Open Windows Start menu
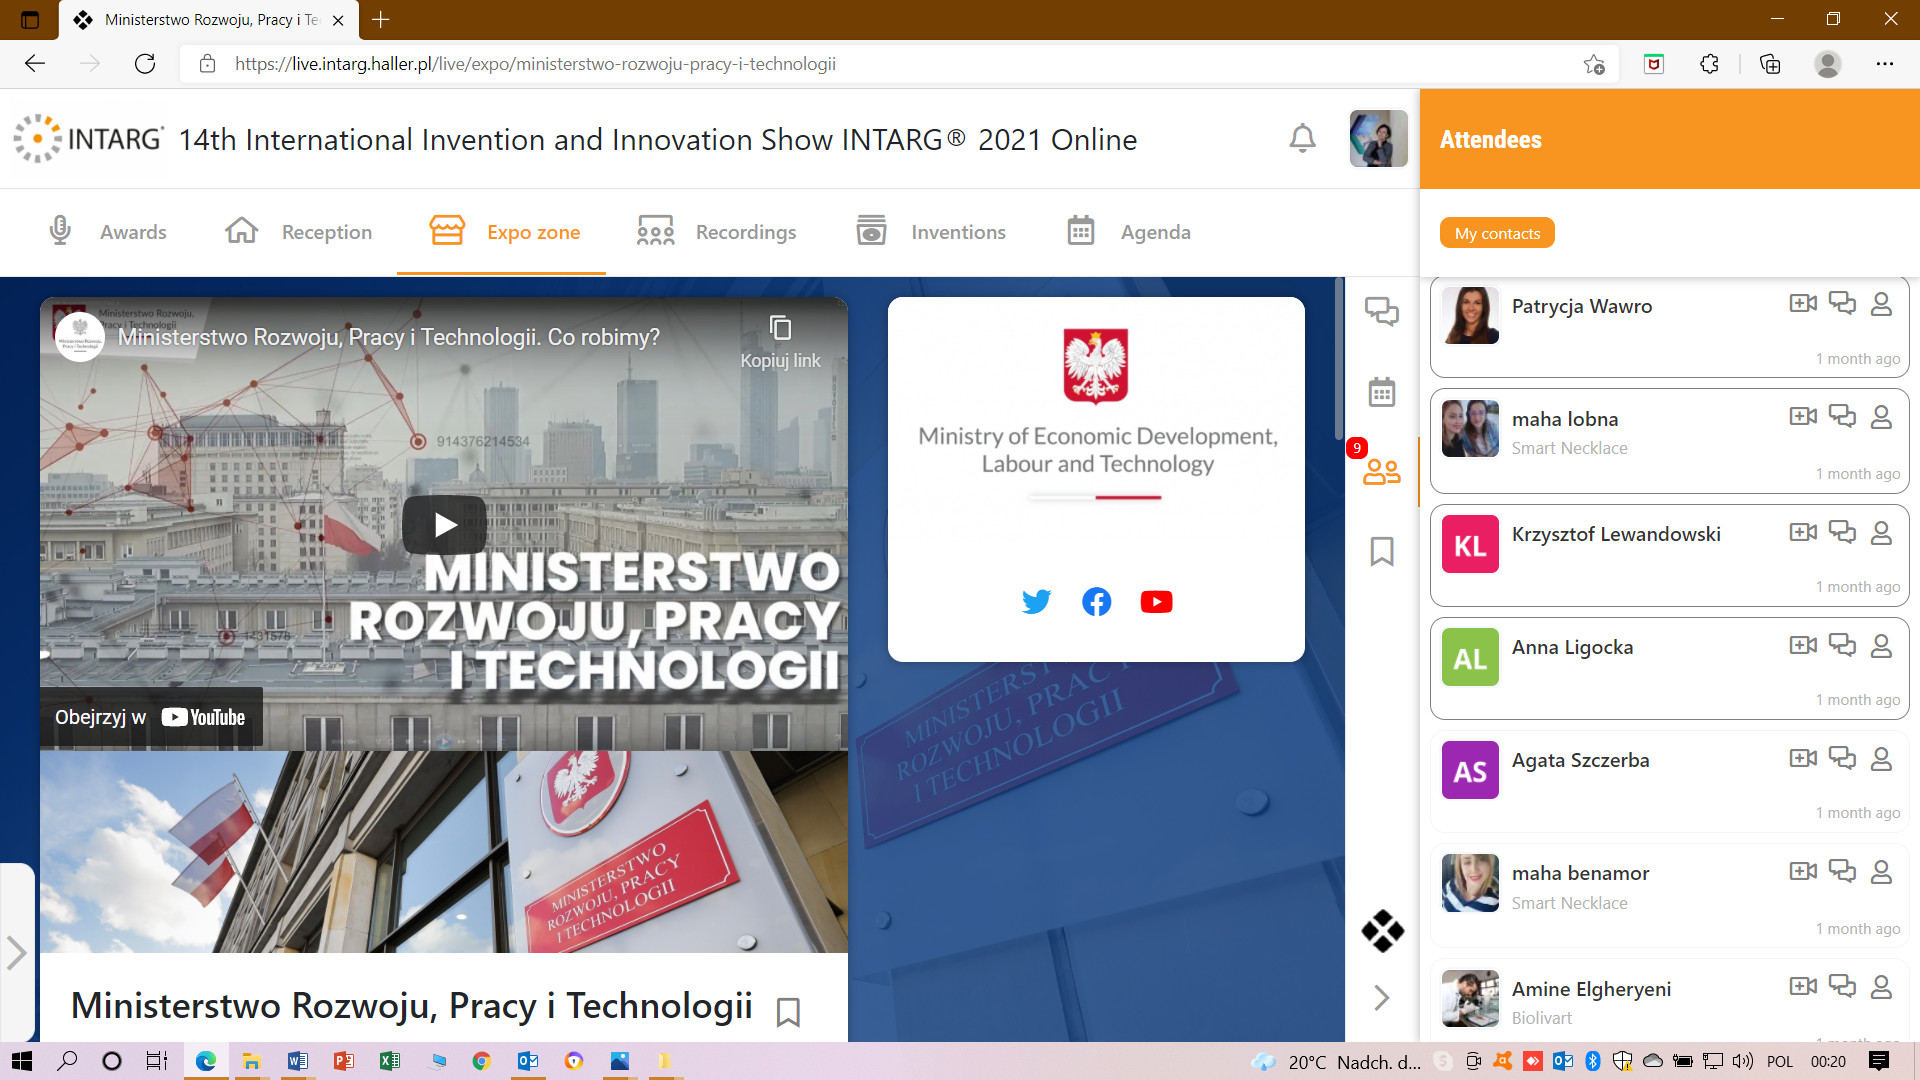Viewport: 1920px width, 1080px height. [x=21, y=1061]
